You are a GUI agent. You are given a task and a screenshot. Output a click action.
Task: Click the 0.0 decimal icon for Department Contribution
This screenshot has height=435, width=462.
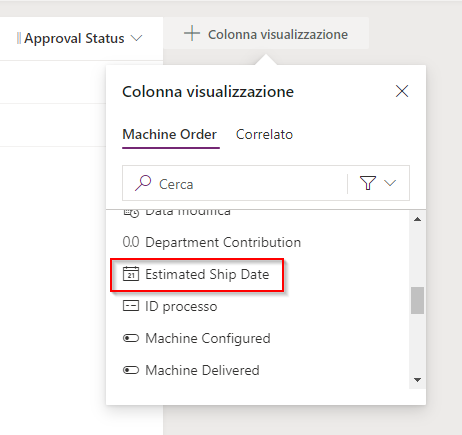pyautogui.click(x=131, y=242)
